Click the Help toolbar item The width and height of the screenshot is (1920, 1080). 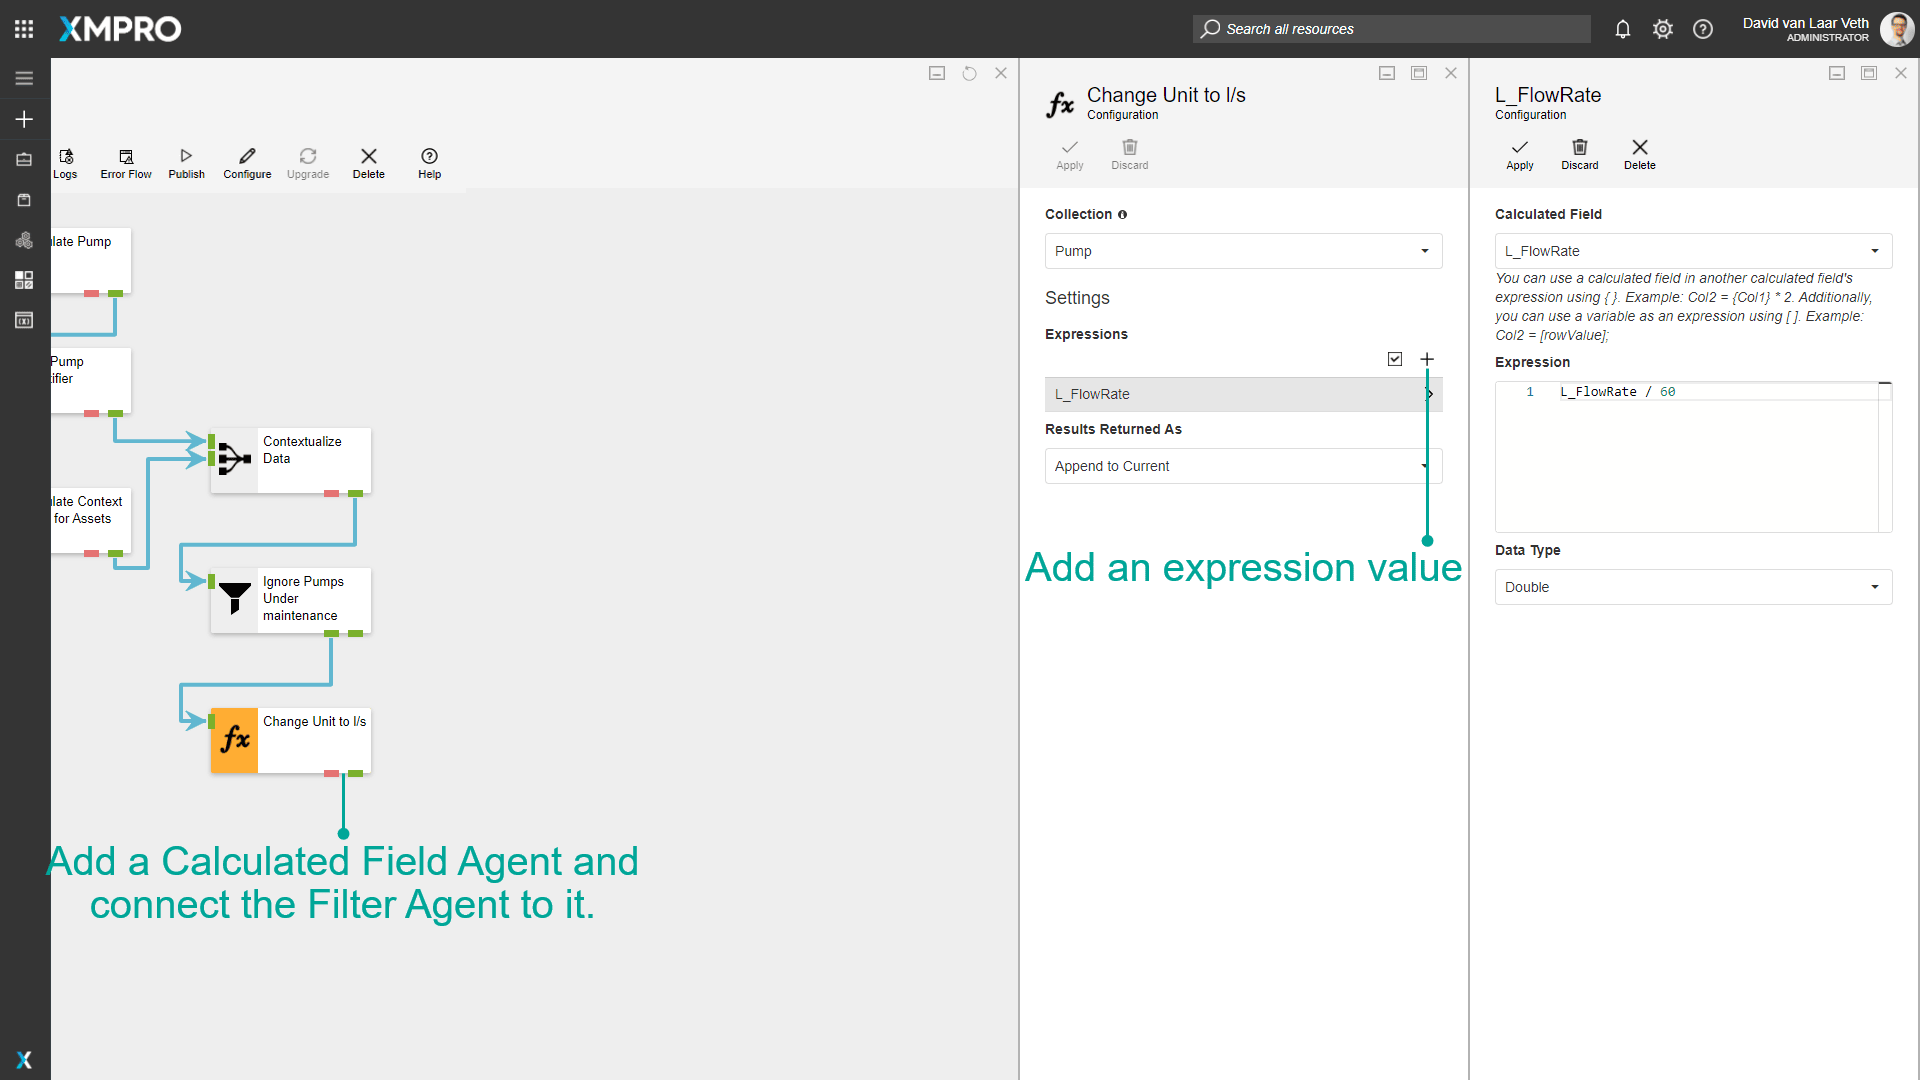(x=429, y=163)
